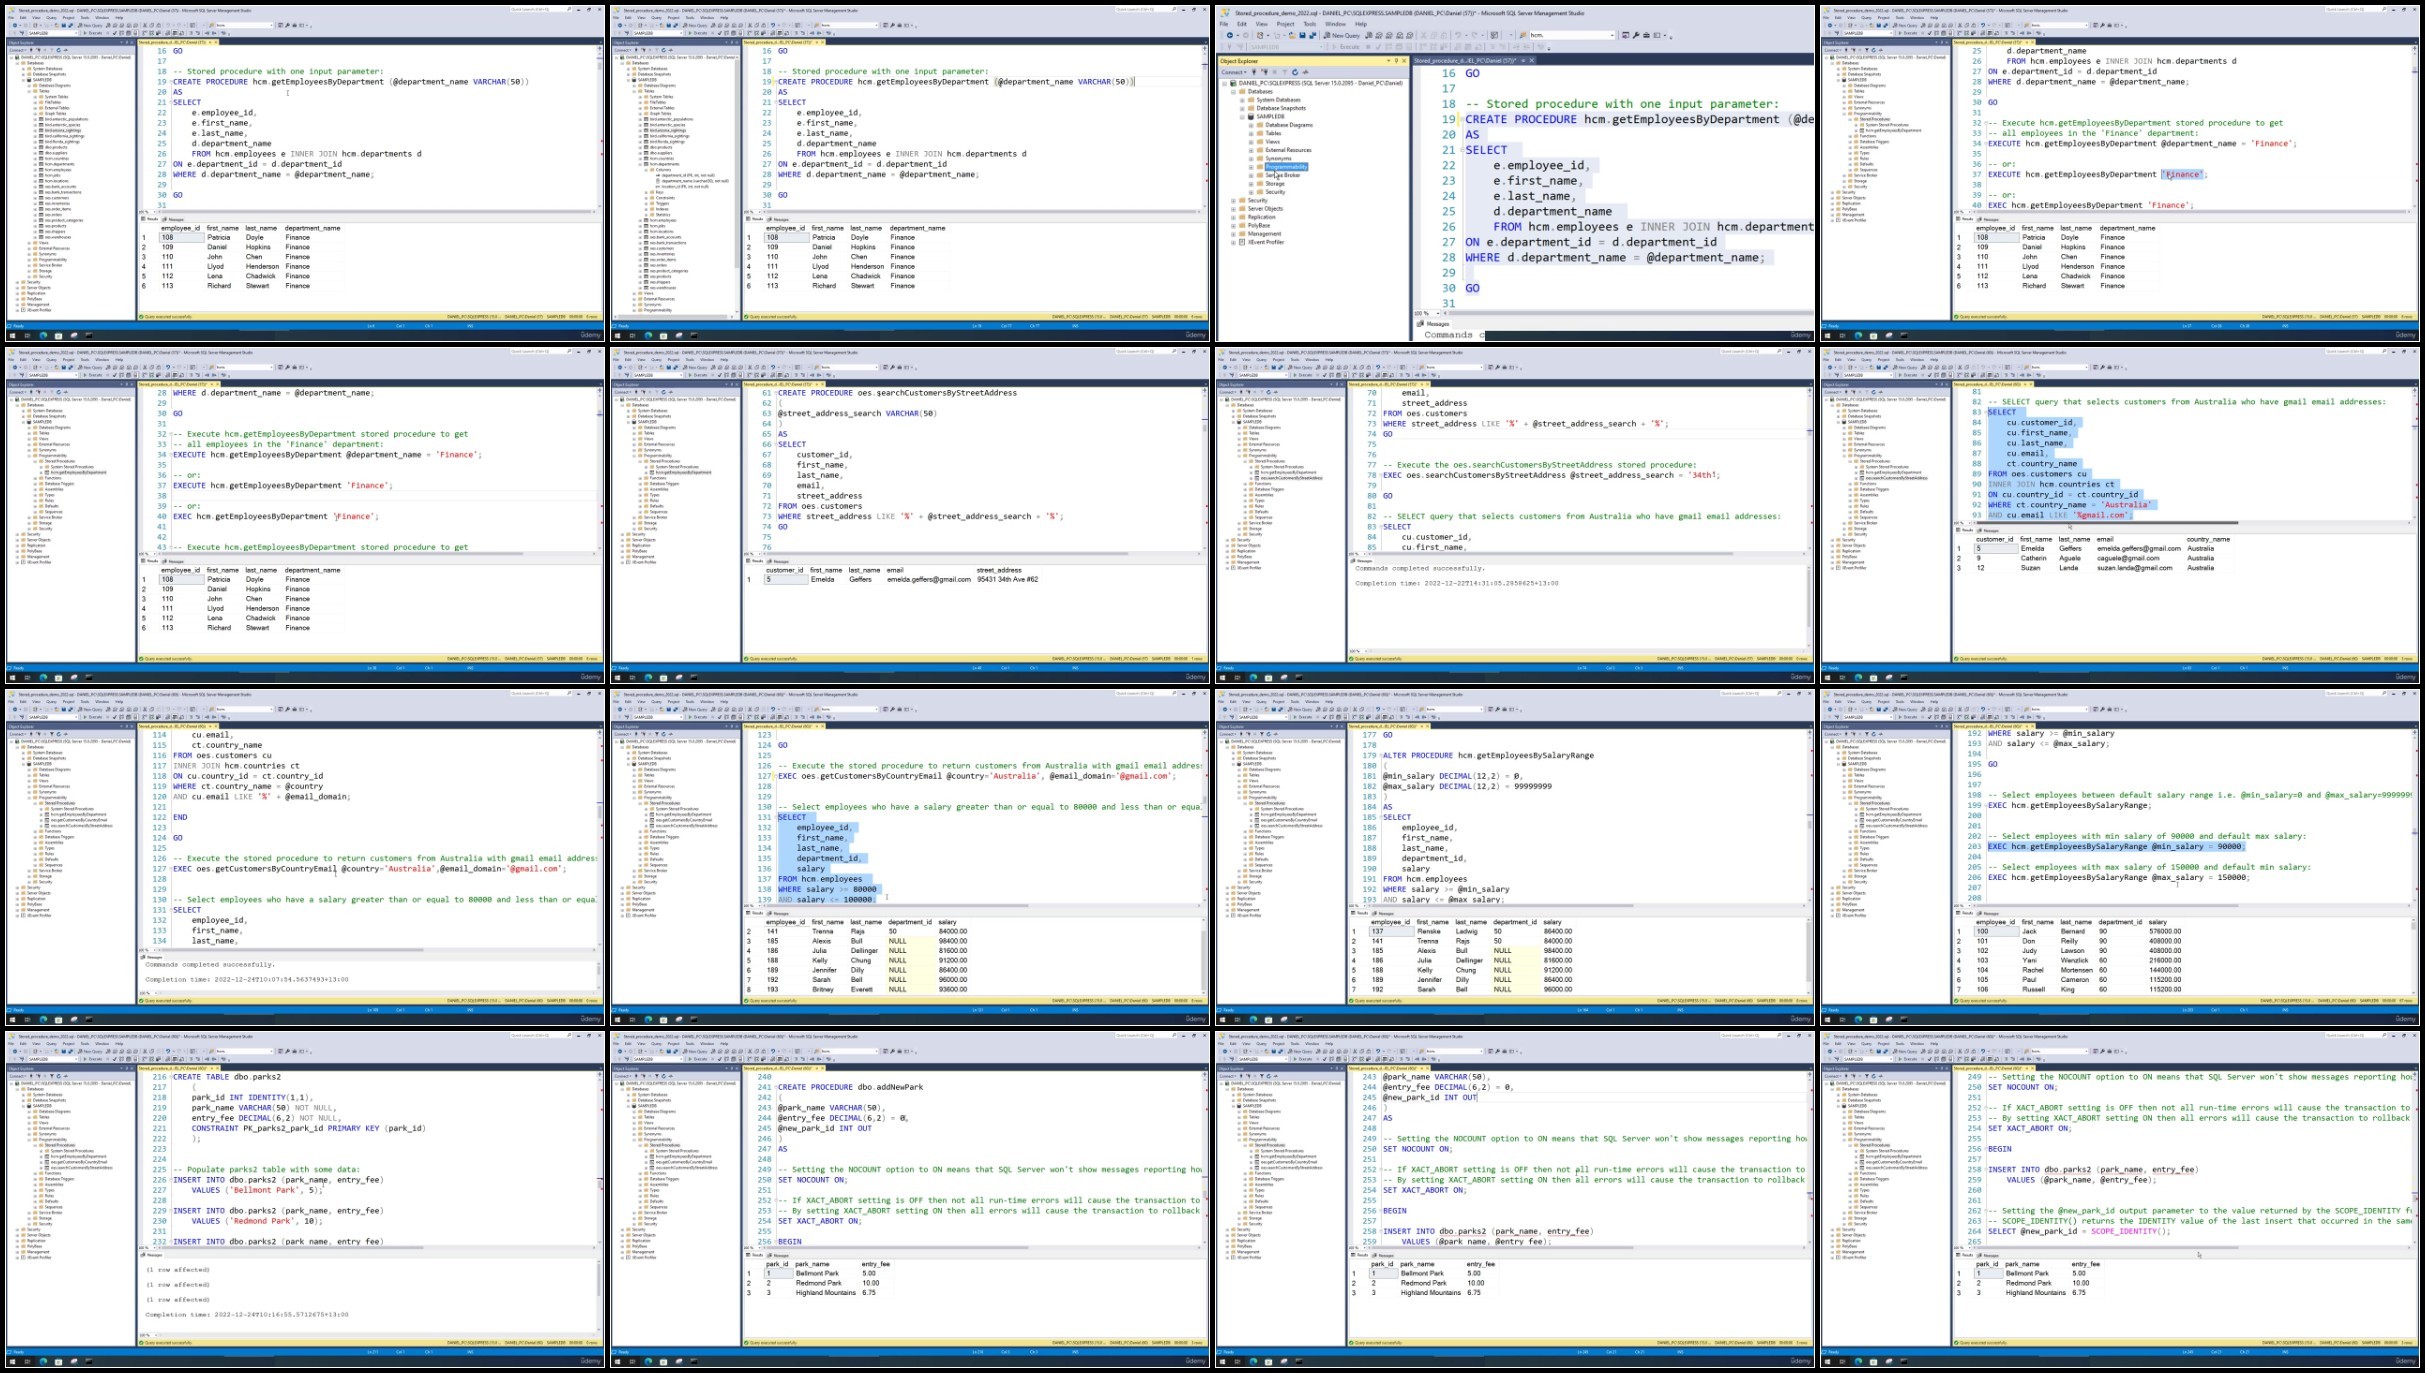Click Save All icon in enlarged SSMS toolbar

[1313, 35]
